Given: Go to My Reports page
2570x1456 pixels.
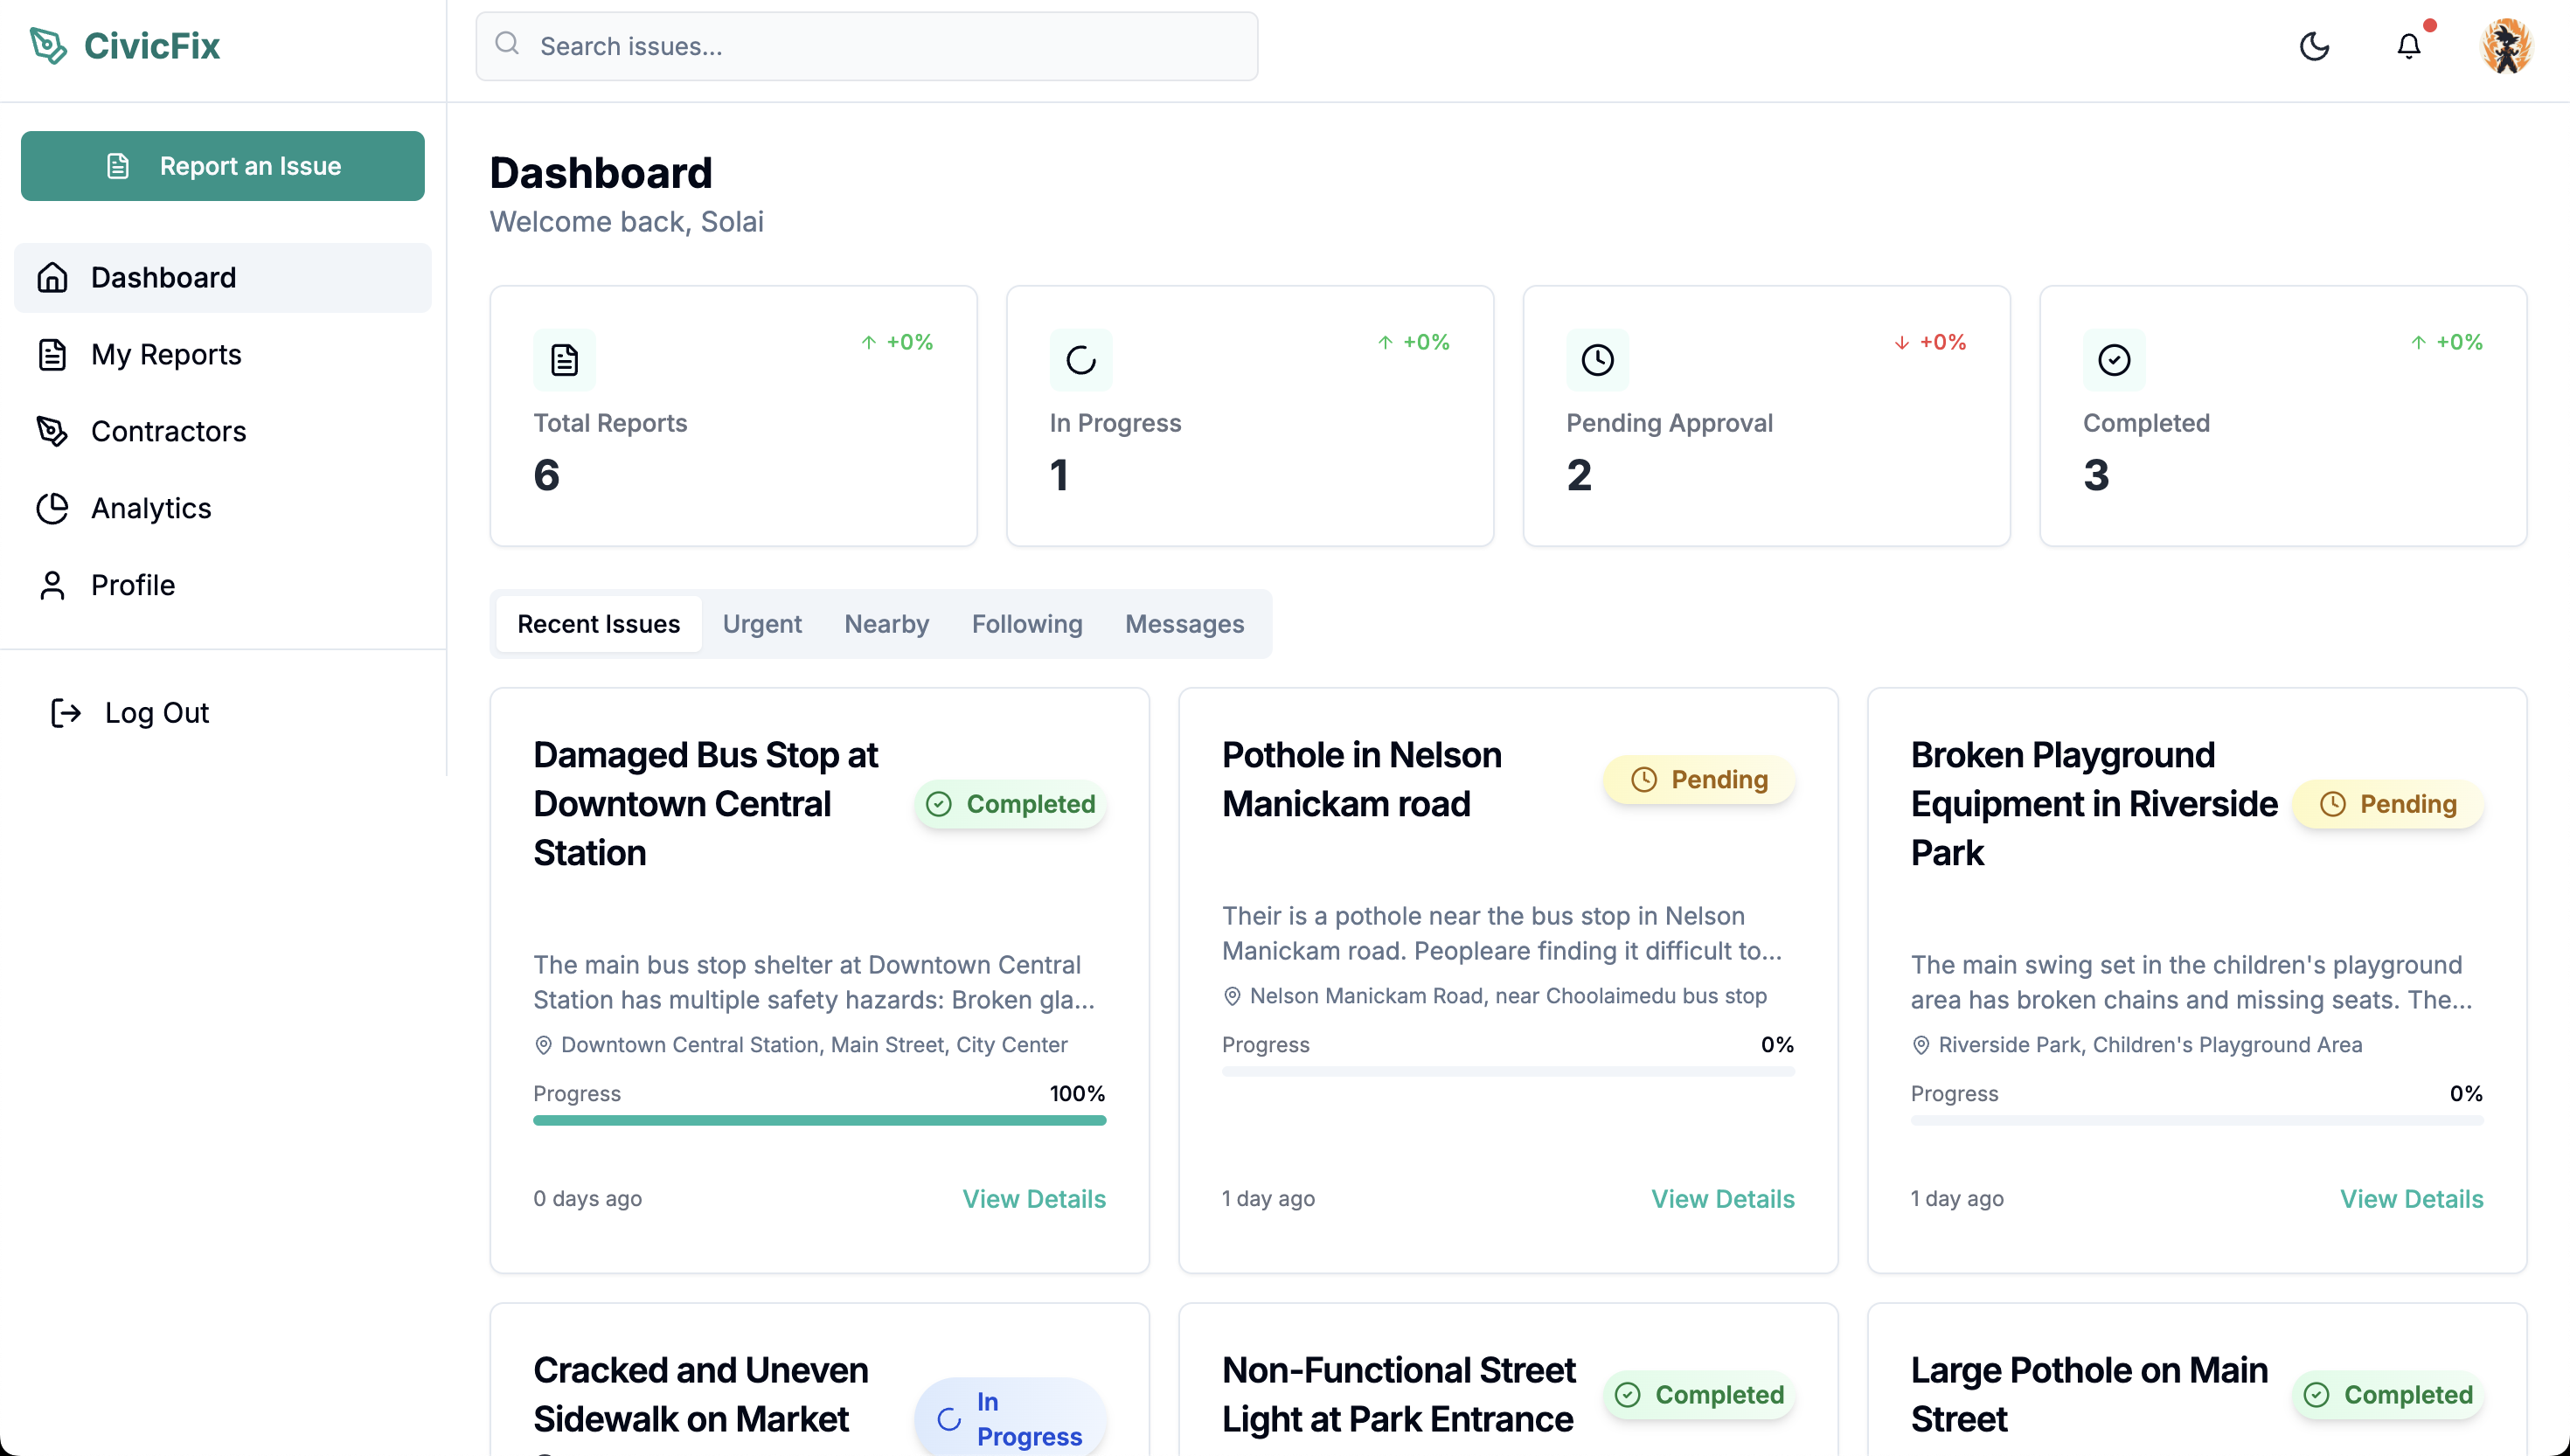Looking at the screenshot, I should pyautogui.click(x=166, y=354).
